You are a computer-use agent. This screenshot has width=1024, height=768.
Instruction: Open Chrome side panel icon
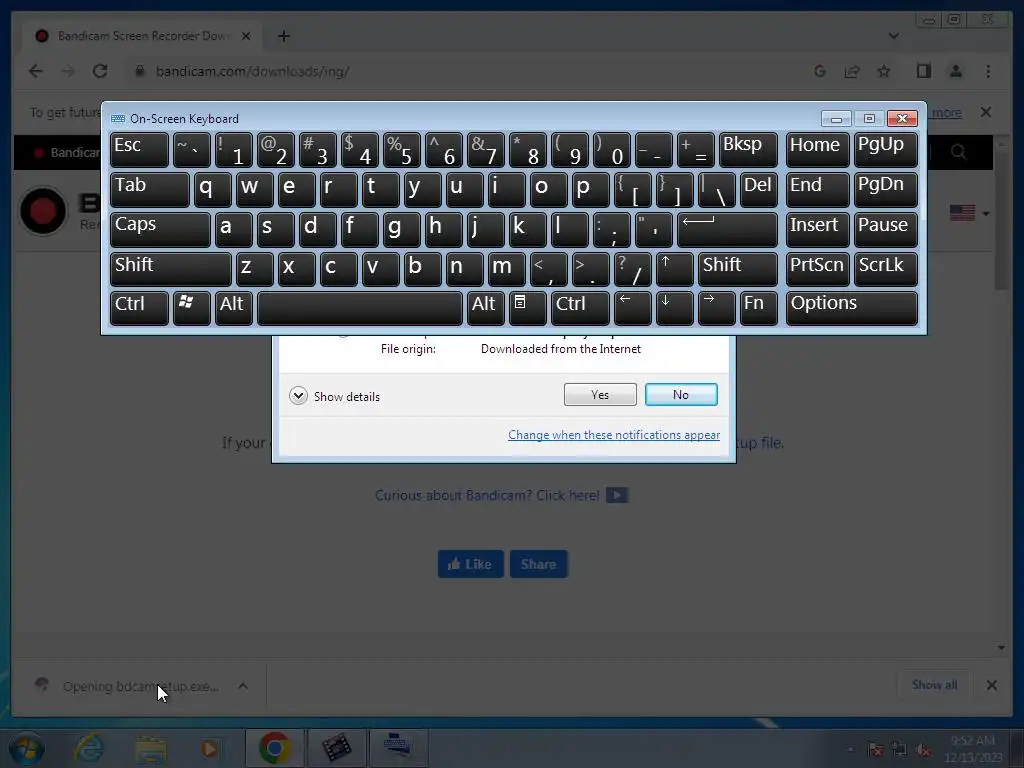point(923,71)
